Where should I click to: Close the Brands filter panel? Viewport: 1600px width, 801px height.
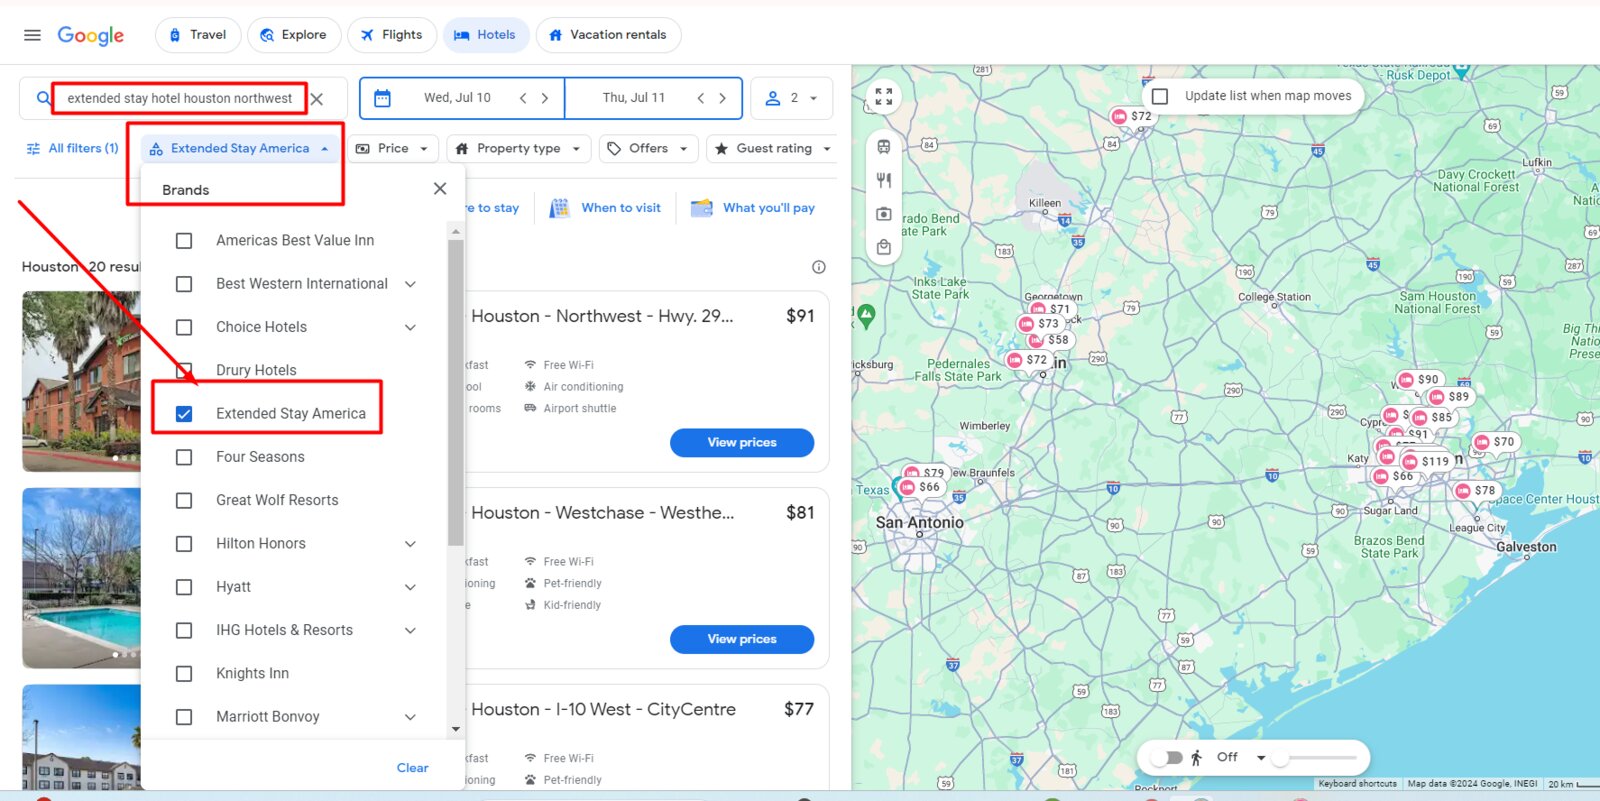440,189
